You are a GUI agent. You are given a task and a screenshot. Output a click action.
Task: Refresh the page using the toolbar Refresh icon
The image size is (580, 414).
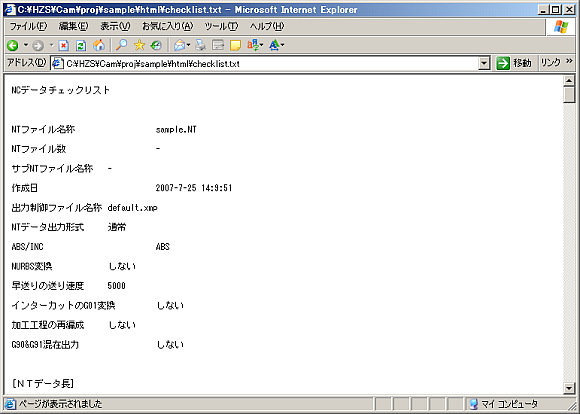pos(81,46)
